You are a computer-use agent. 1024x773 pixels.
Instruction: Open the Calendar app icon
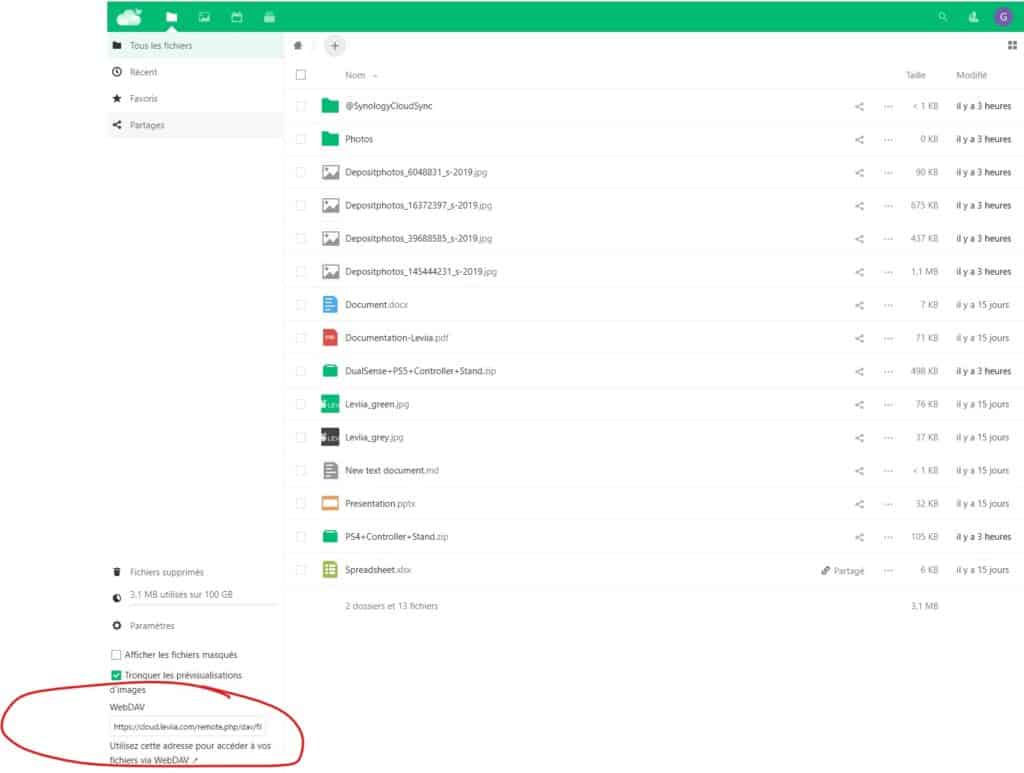point(236,17)
